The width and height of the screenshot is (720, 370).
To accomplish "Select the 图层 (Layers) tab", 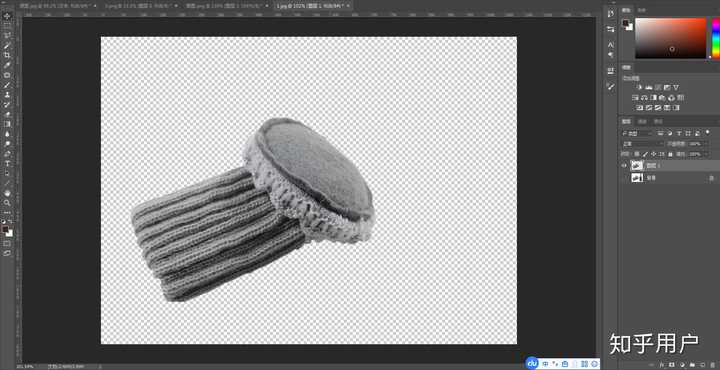I will [x=626, y=121].
